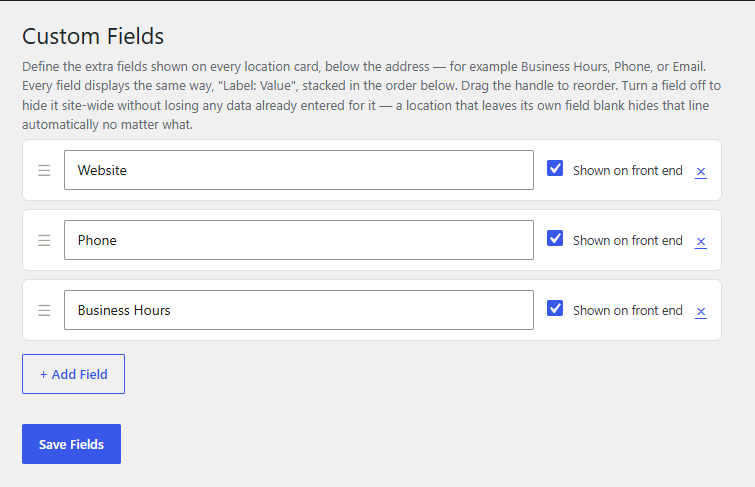Click the drag handle beside Phone field
Screen dimensions: 755x487
coord(44,240)
